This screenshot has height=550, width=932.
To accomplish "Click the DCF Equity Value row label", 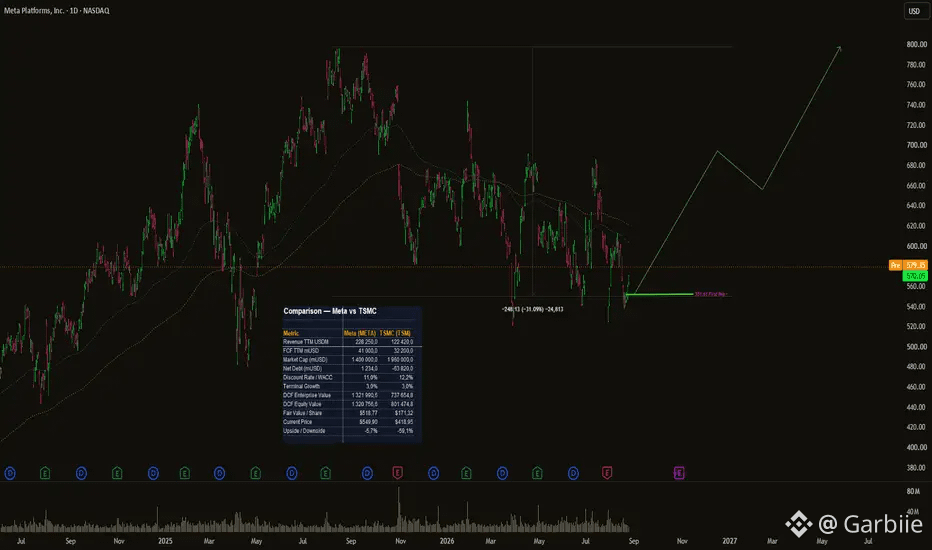I will (x=302, y=404).
